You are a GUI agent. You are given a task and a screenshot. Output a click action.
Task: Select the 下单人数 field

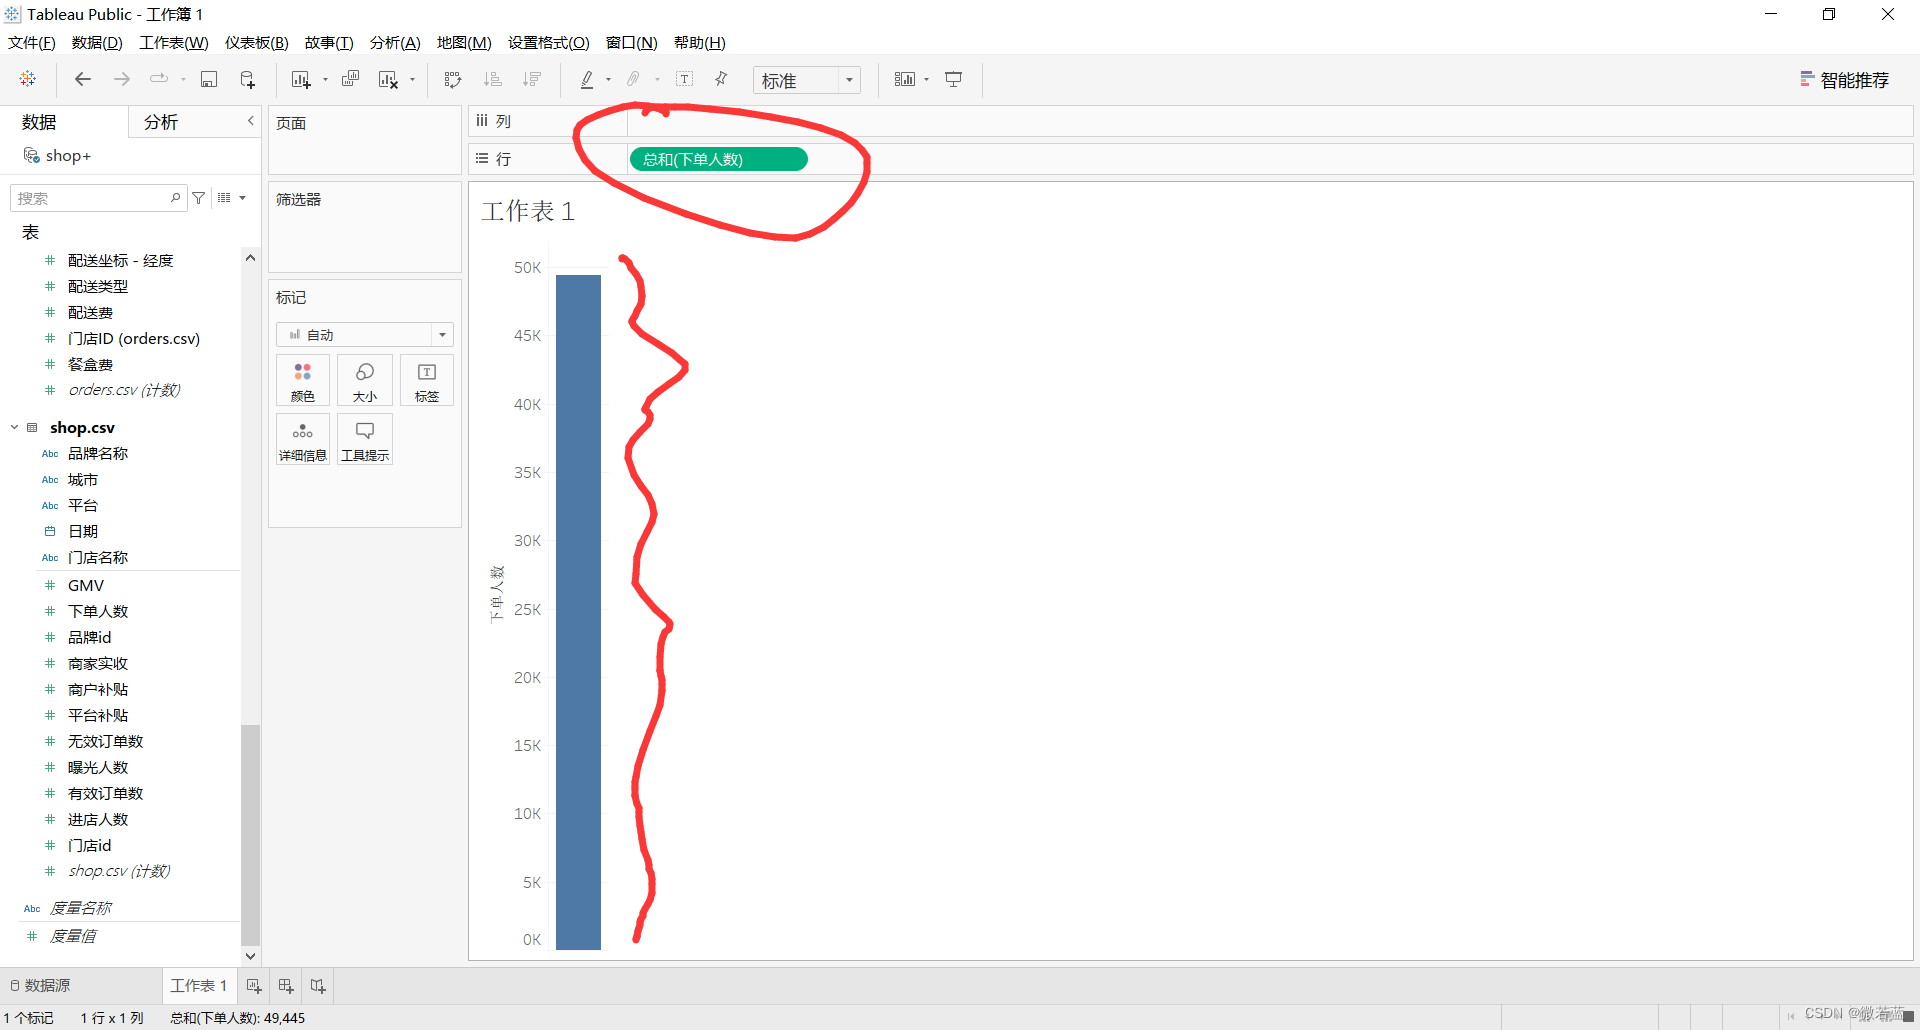pyautogui.click(x=98, y=611)
